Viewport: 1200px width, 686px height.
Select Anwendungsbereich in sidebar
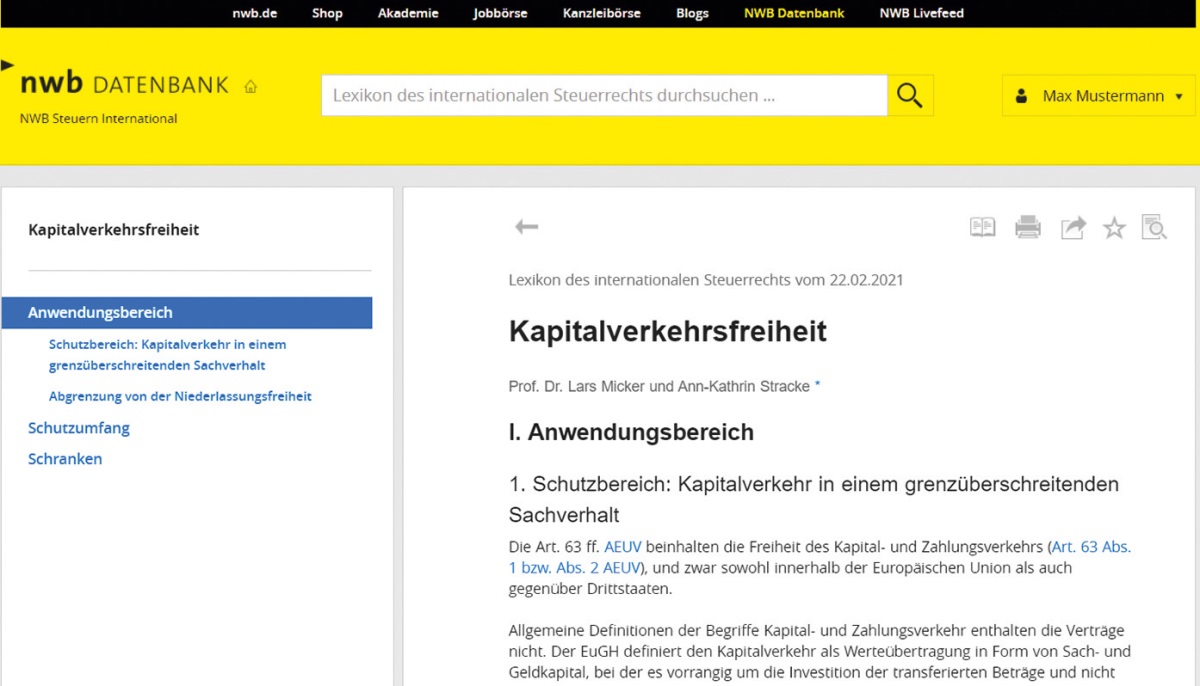coord(100,313)
